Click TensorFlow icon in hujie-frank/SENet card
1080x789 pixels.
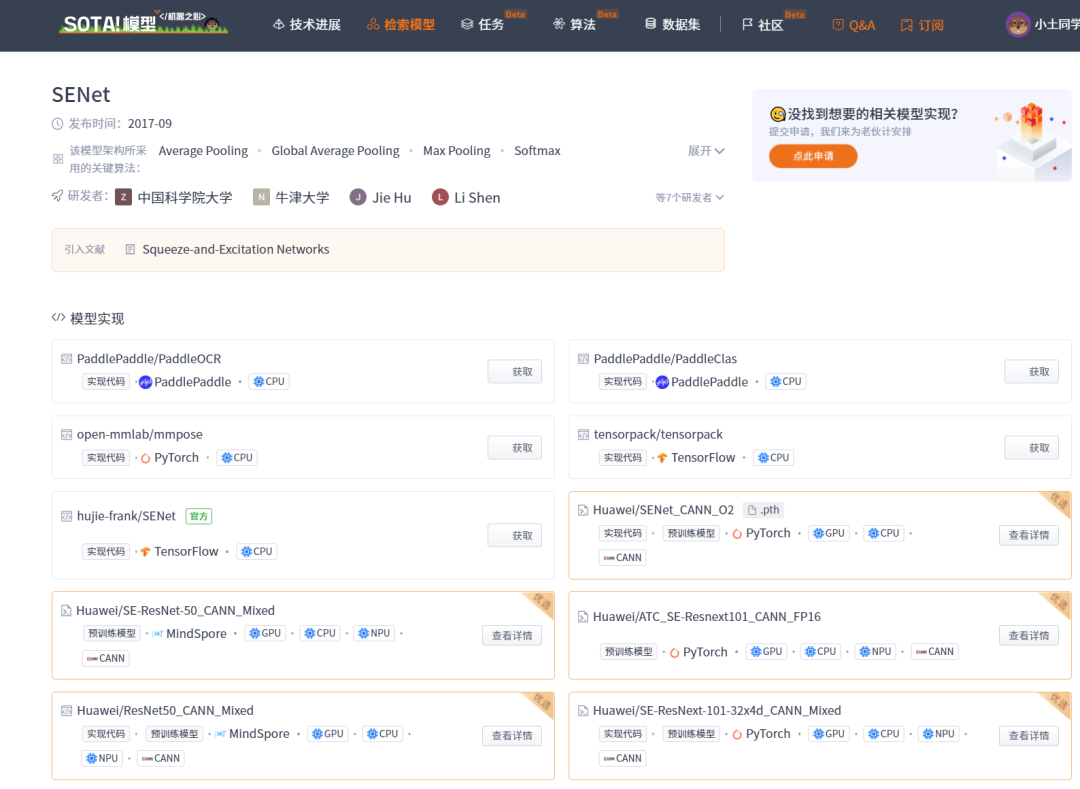coord(145,551)
